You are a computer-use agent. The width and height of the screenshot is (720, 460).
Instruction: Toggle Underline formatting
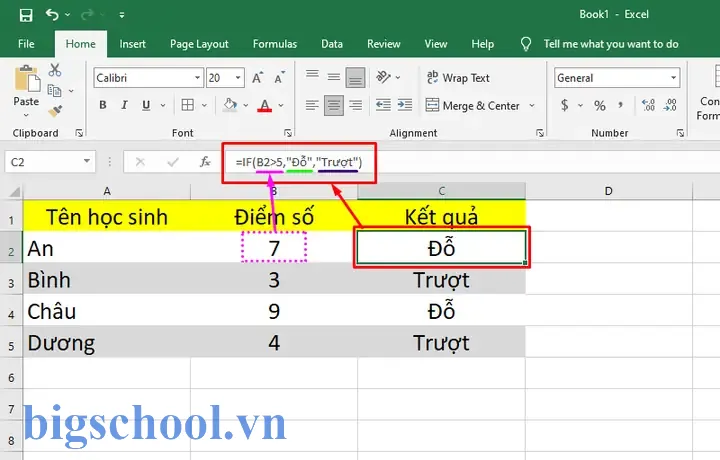point(146,105)
